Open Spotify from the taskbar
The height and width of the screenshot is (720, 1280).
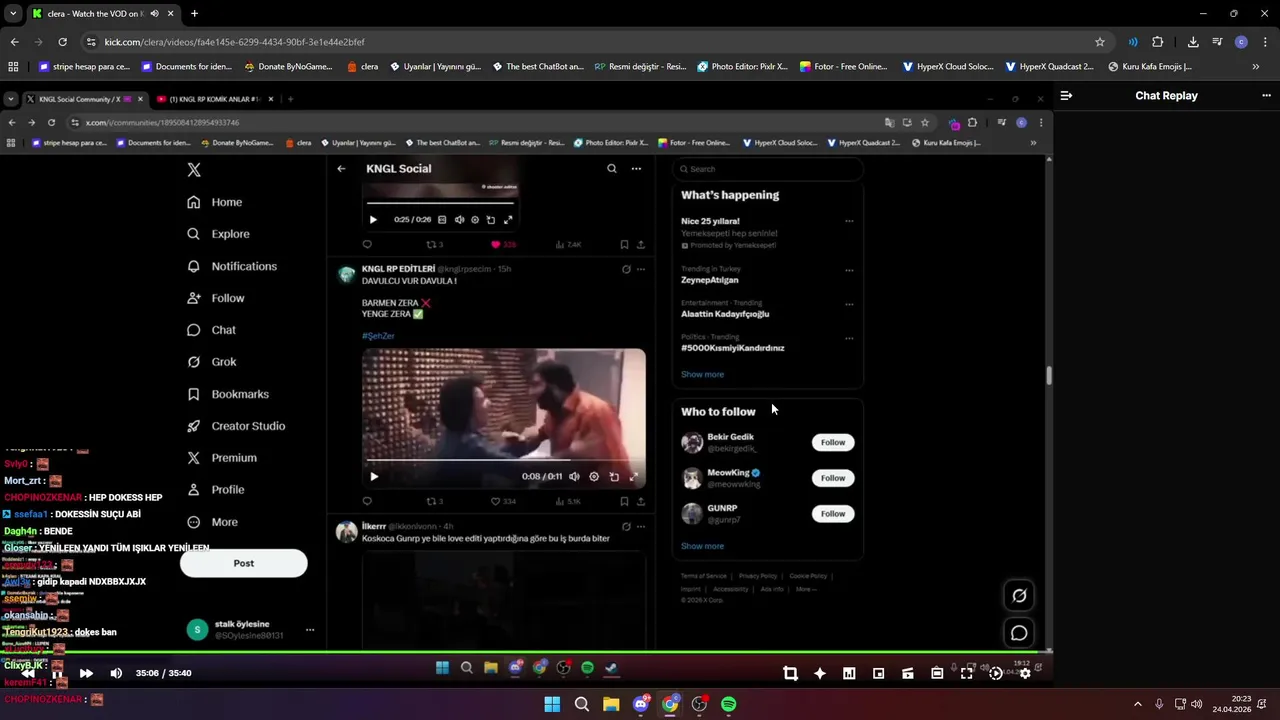coord(729,704)
